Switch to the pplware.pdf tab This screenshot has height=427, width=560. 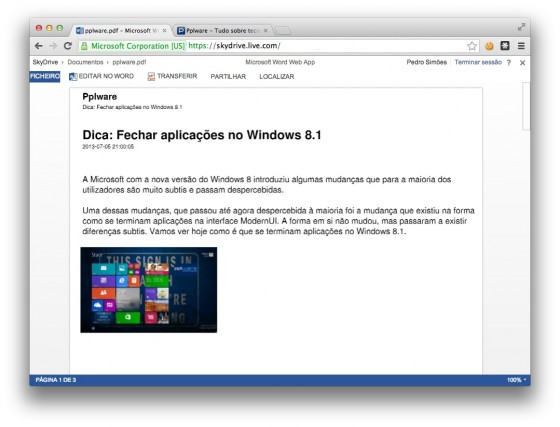click(x=121, y=31)
